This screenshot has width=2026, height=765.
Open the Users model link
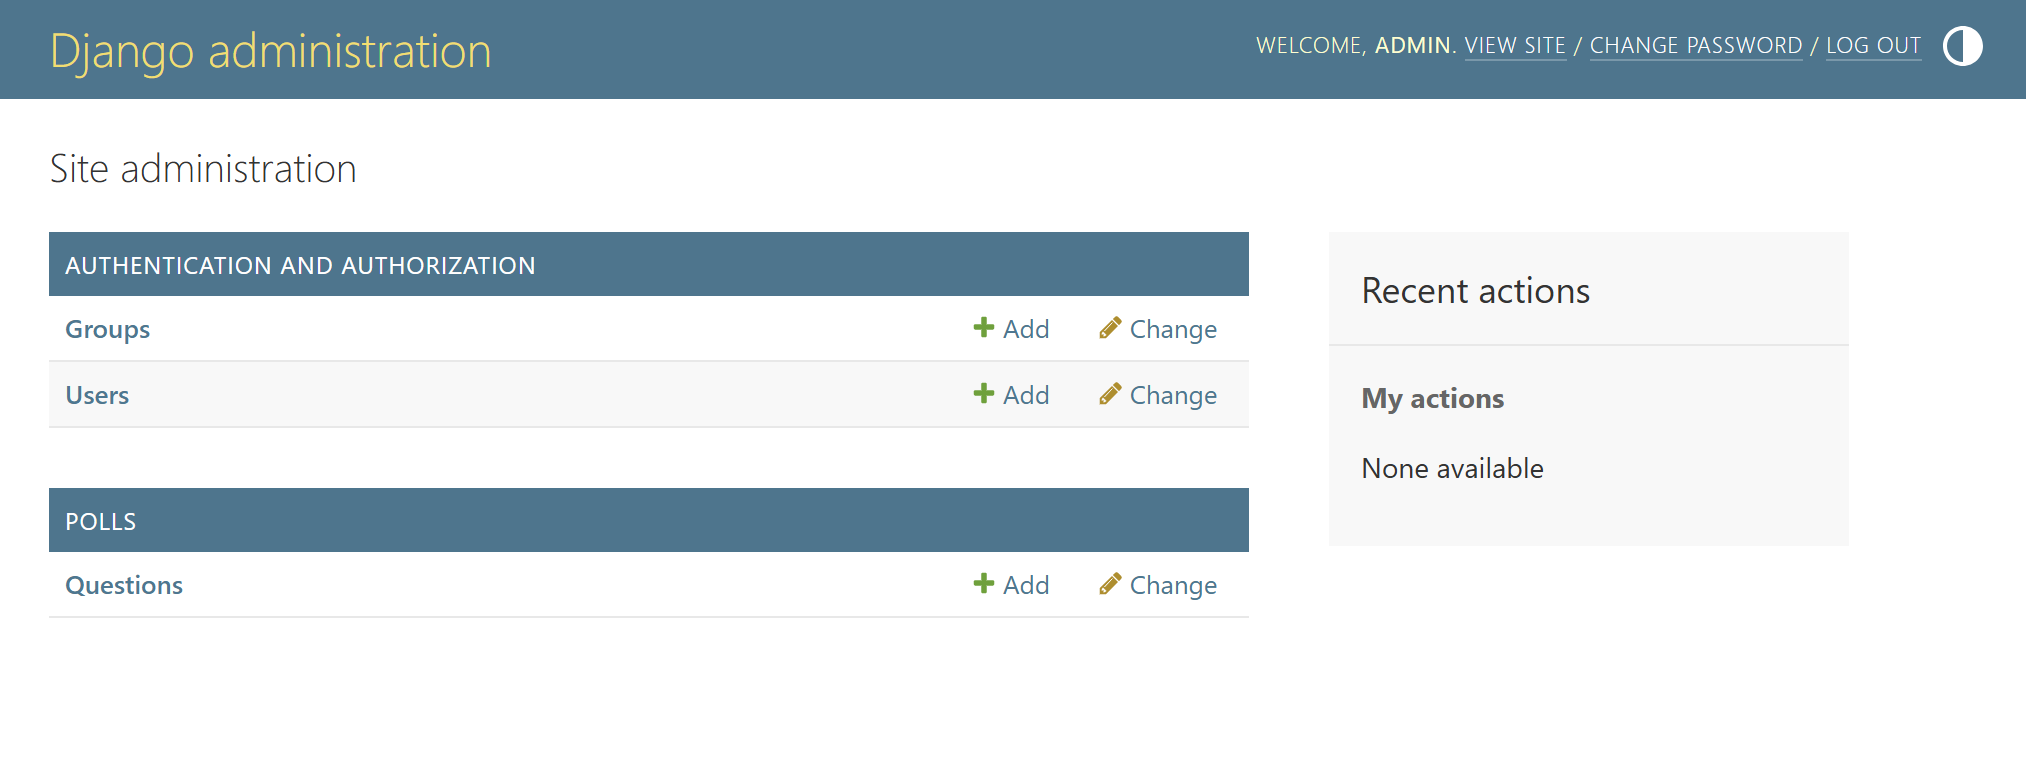[97, 396]
